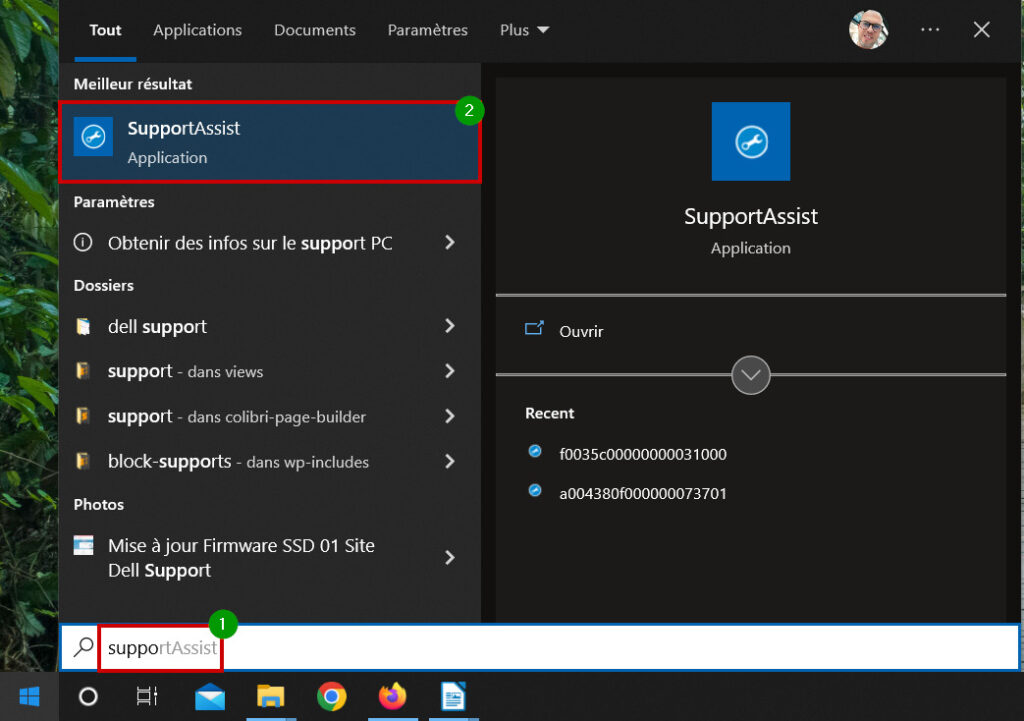
Task: Switch to the Paramètres tab
Action: [x=428, y=30]
